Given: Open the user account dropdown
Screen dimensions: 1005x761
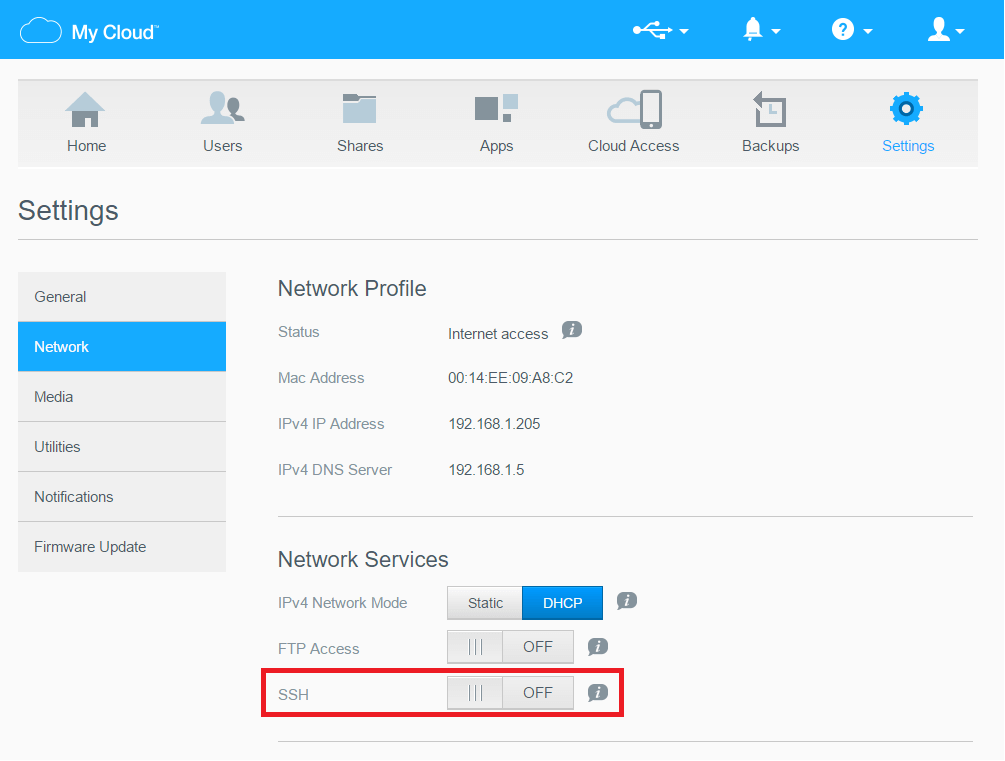Looking at the screenshot, I should pos(945,31).
